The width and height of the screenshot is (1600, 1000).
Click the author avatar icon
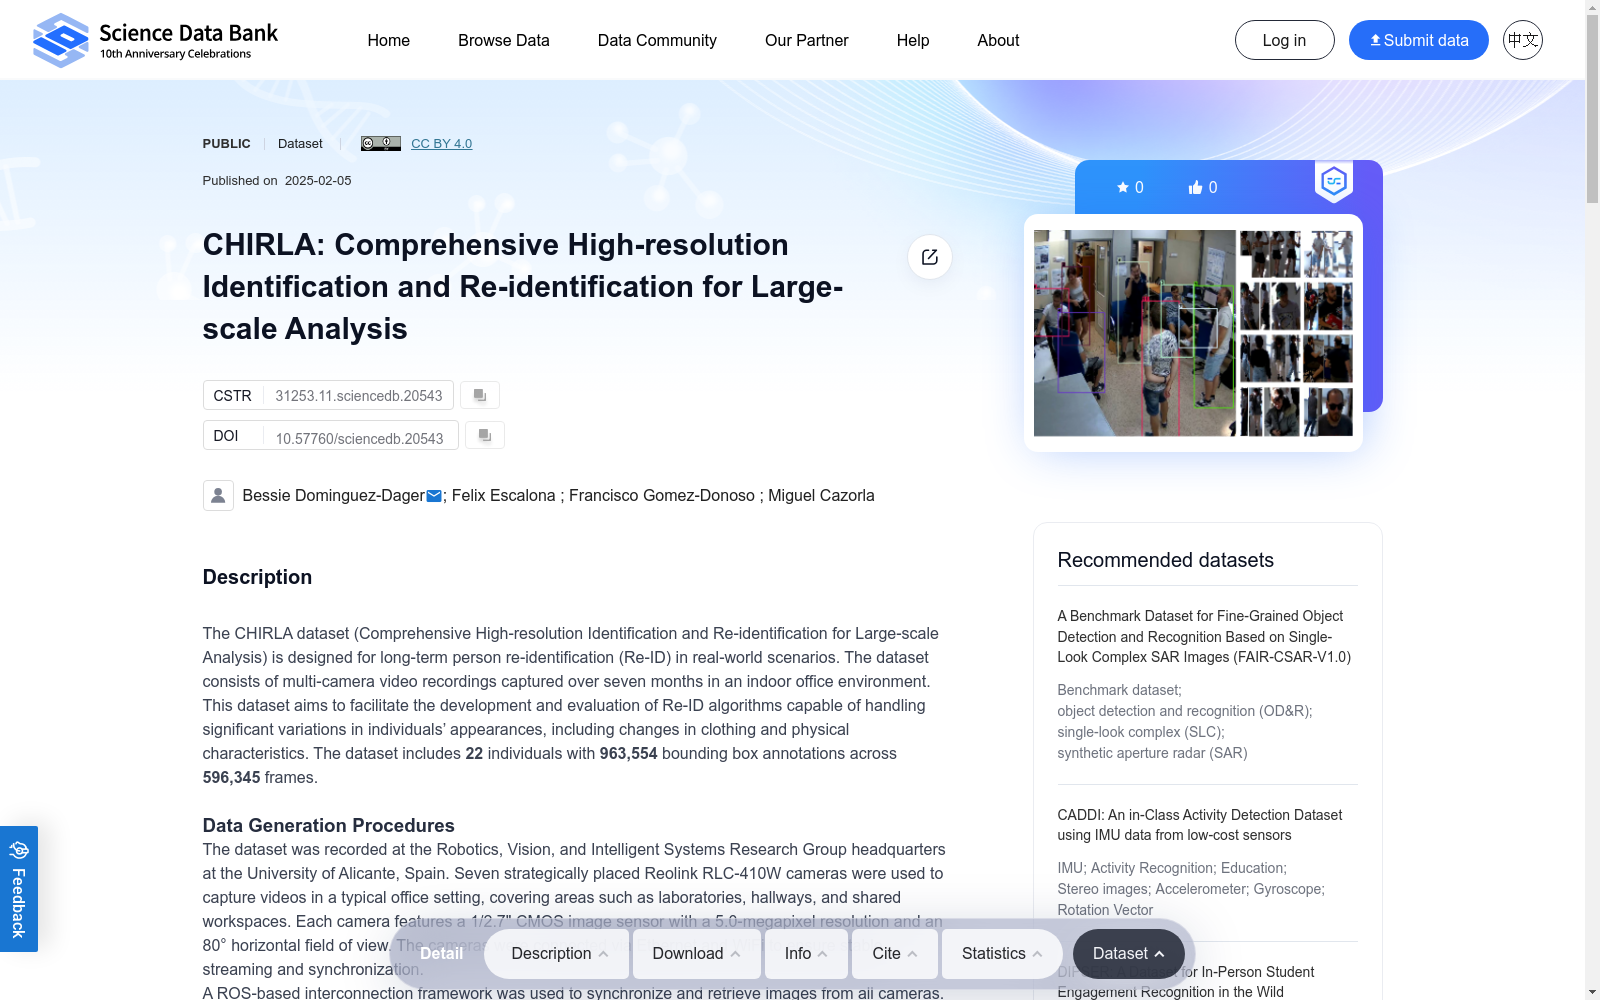(218, 495)
